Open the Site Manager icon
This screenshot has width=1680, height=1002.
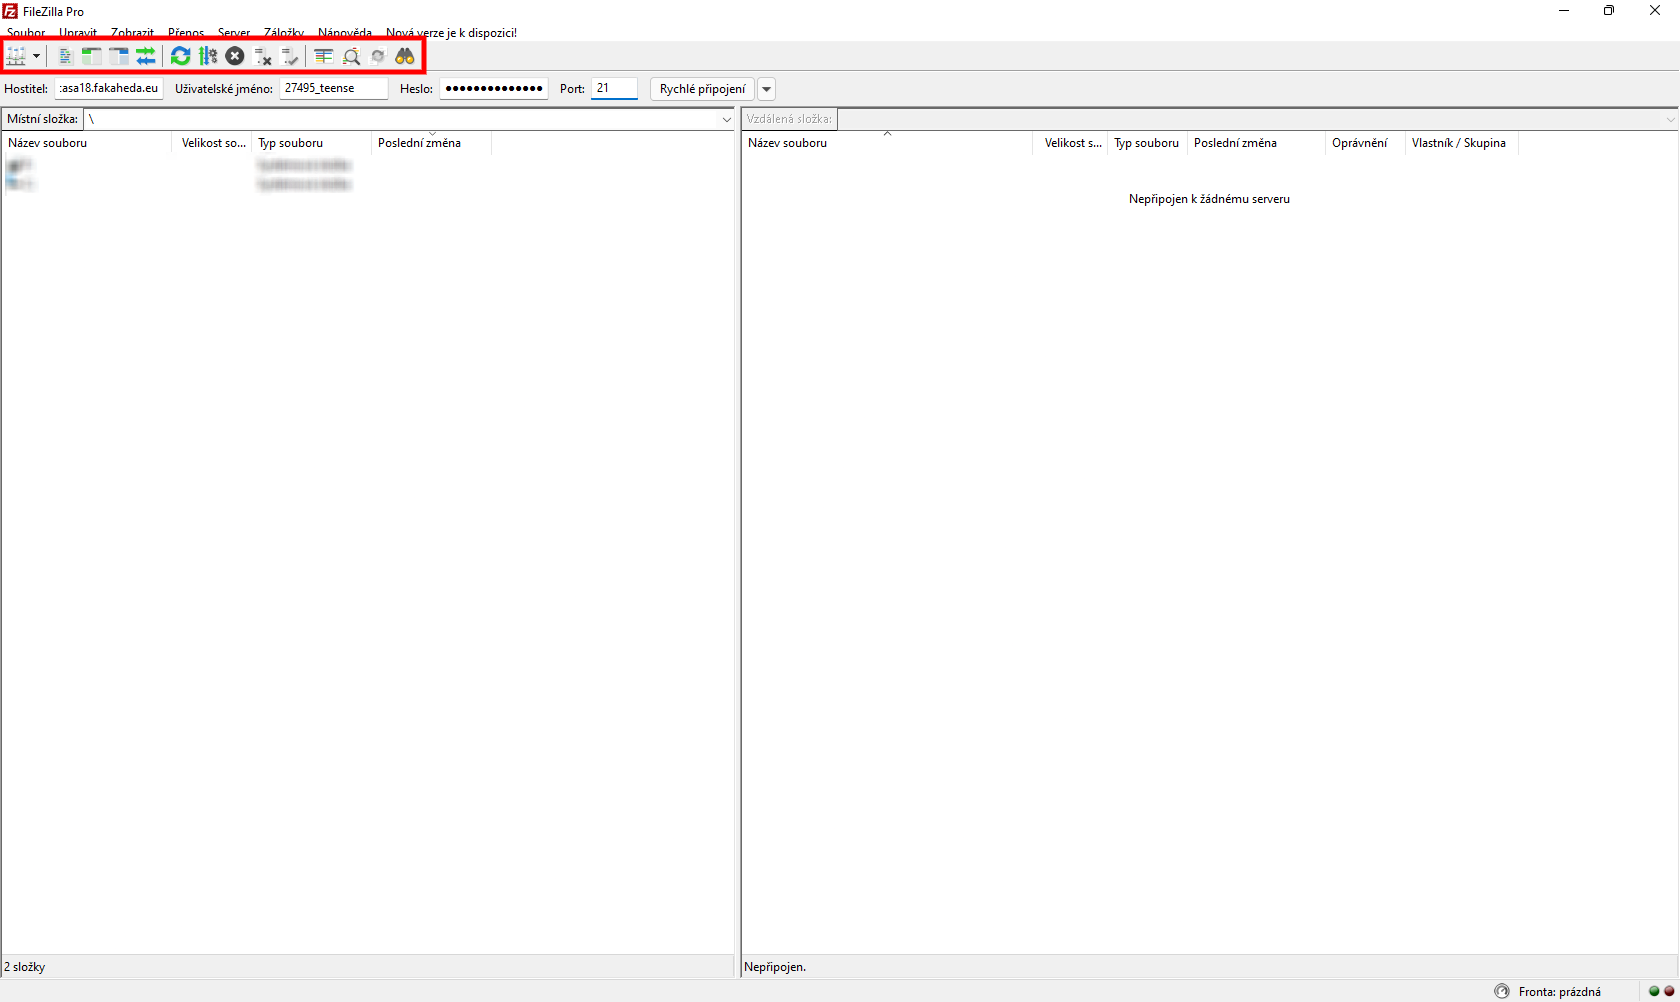16,56
